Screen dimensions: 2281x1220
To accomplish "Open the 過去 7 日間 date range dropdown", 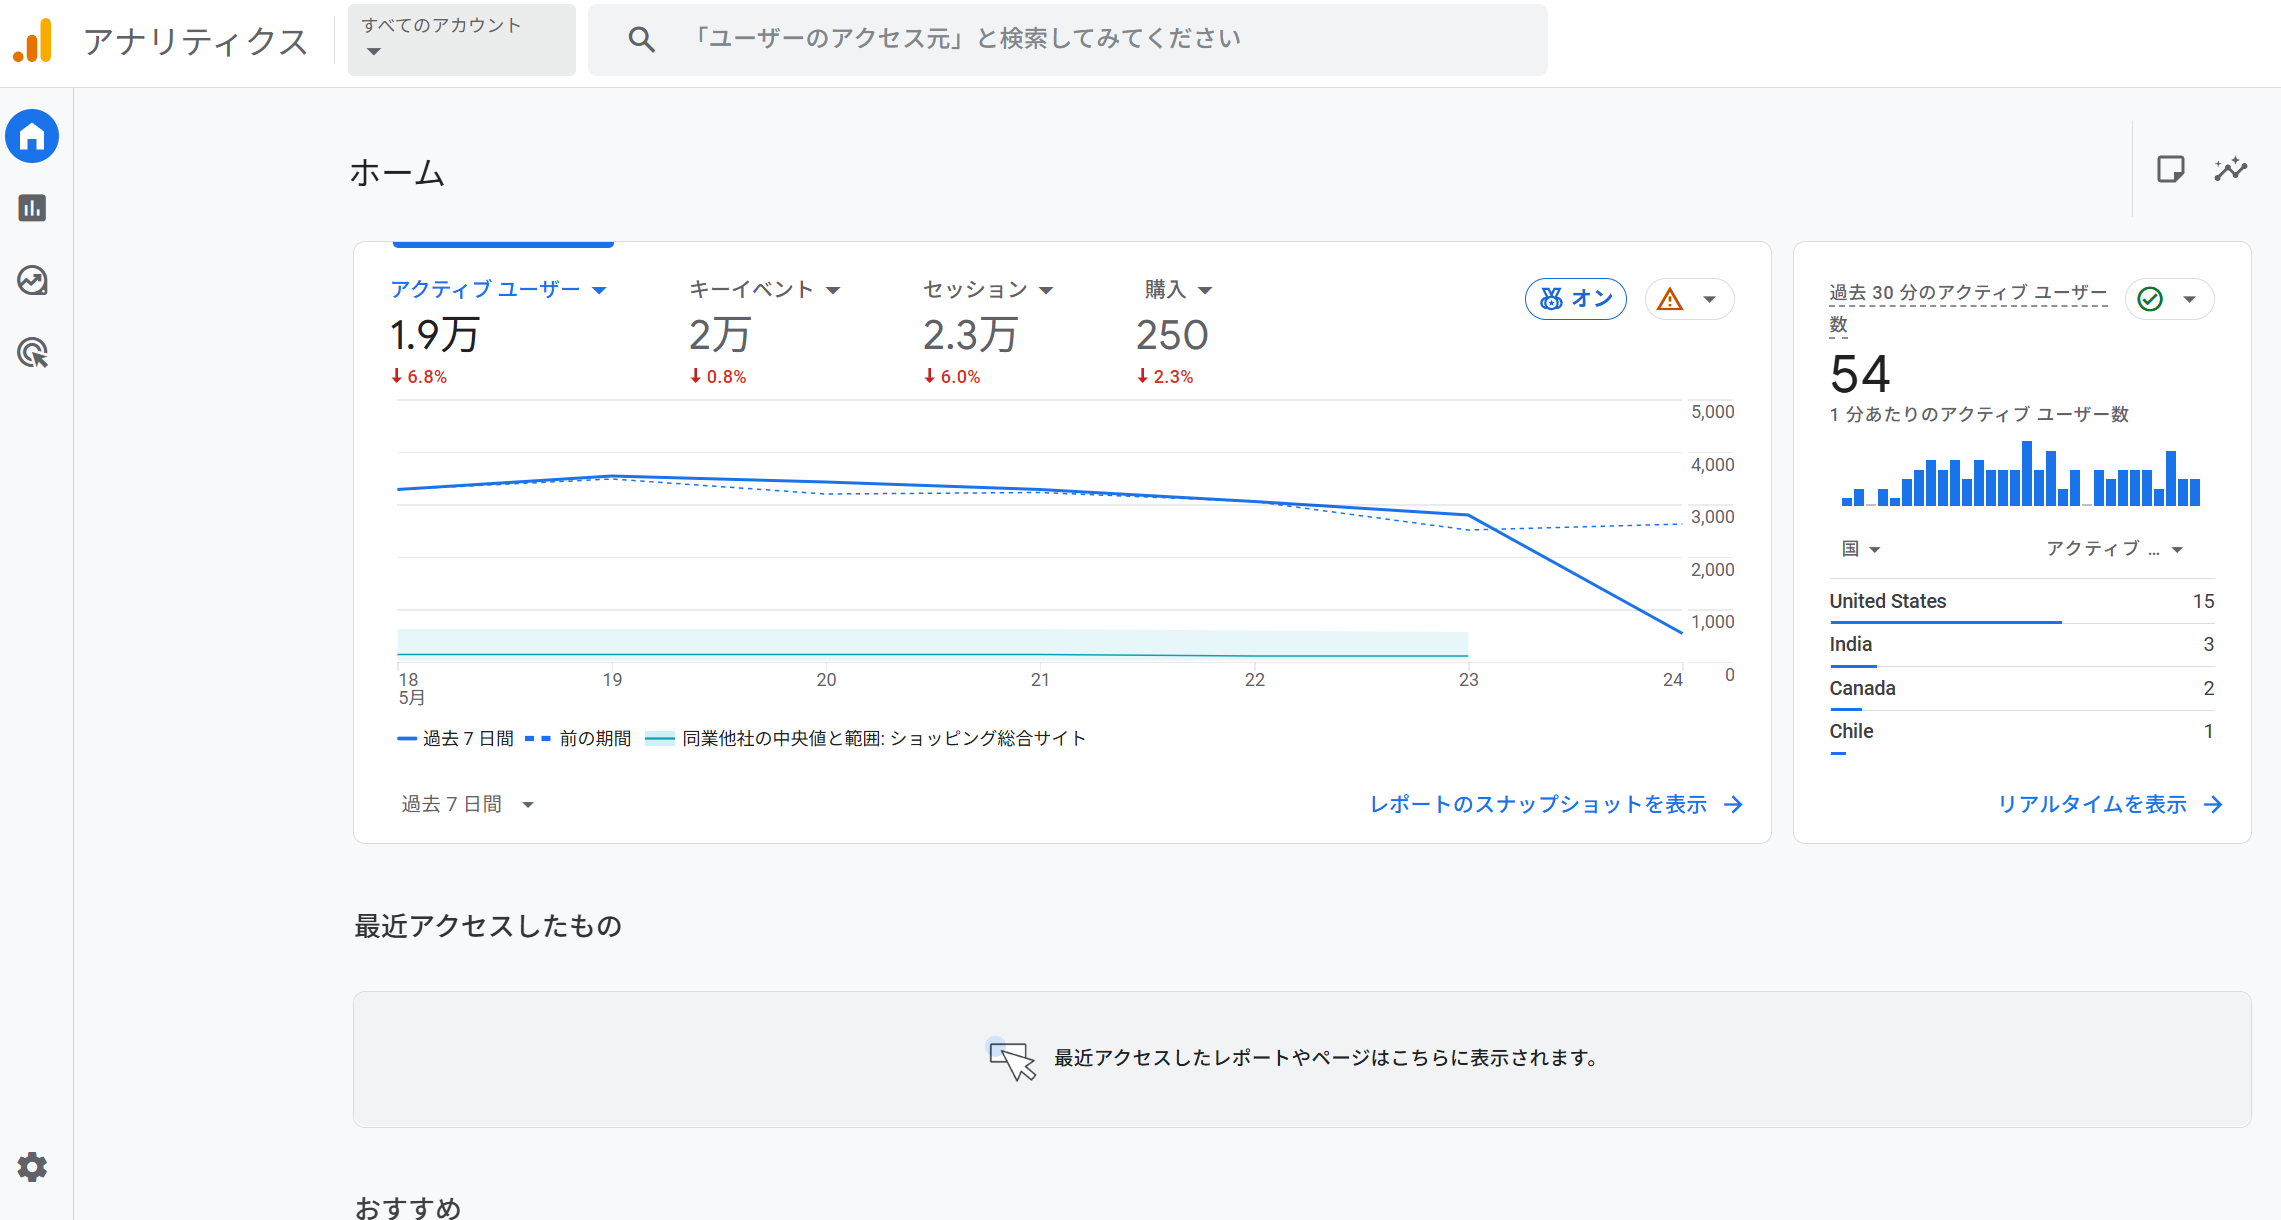I will click(468, 805).
